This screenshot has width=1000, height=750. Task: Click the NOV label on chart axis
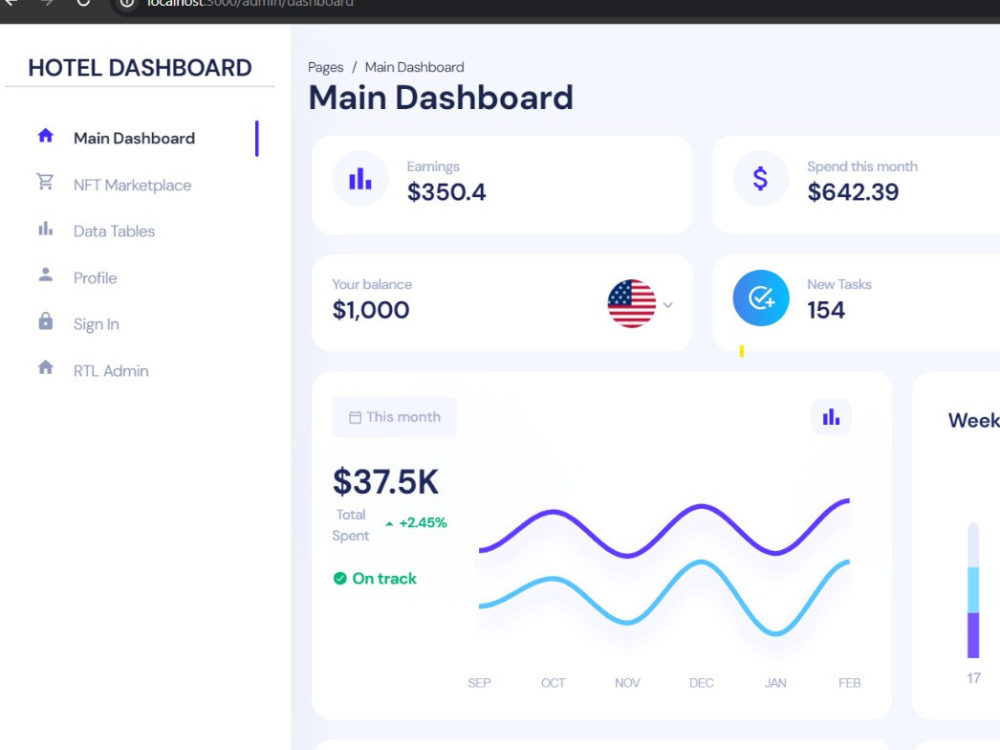point(627,683)
